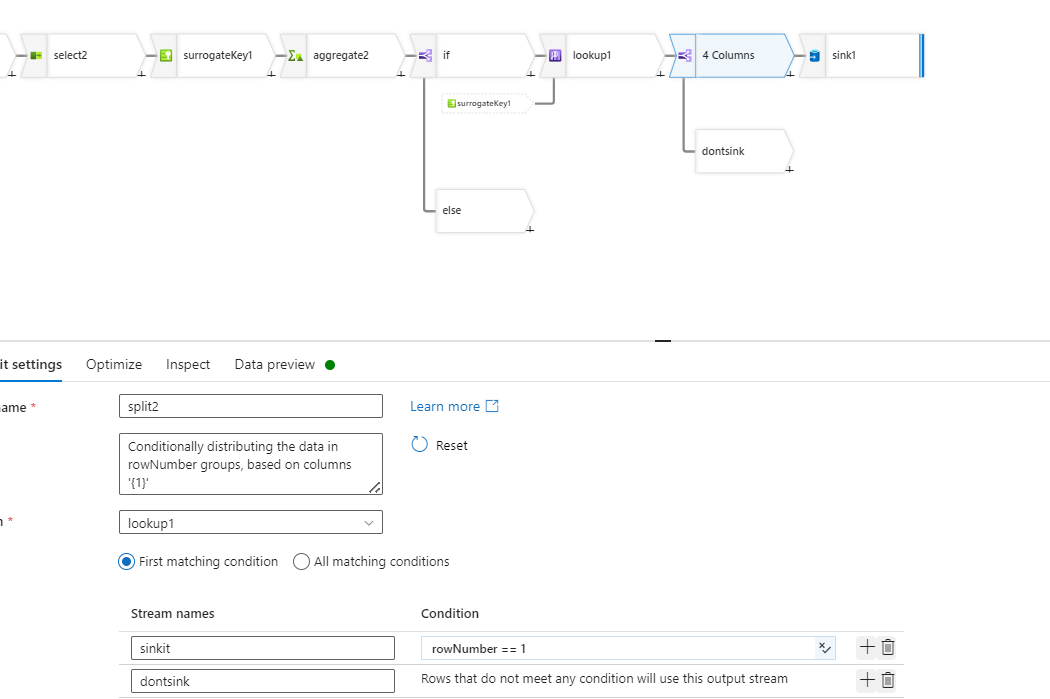Image resolution: width=1050 pixels, height=699 pixels.
Task: Open the lookup1 incoming stream dropdown
Action: pyautogui.click(x=250, y=522)
